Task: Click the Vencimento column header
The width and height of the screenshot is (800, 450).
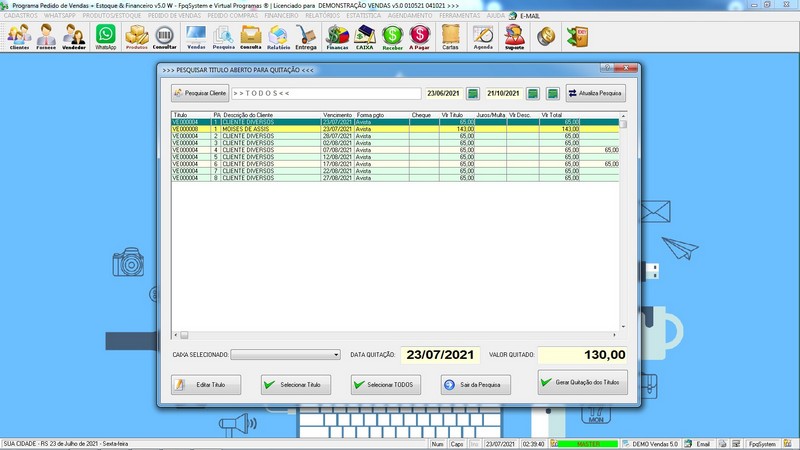Action: point(337,115)
